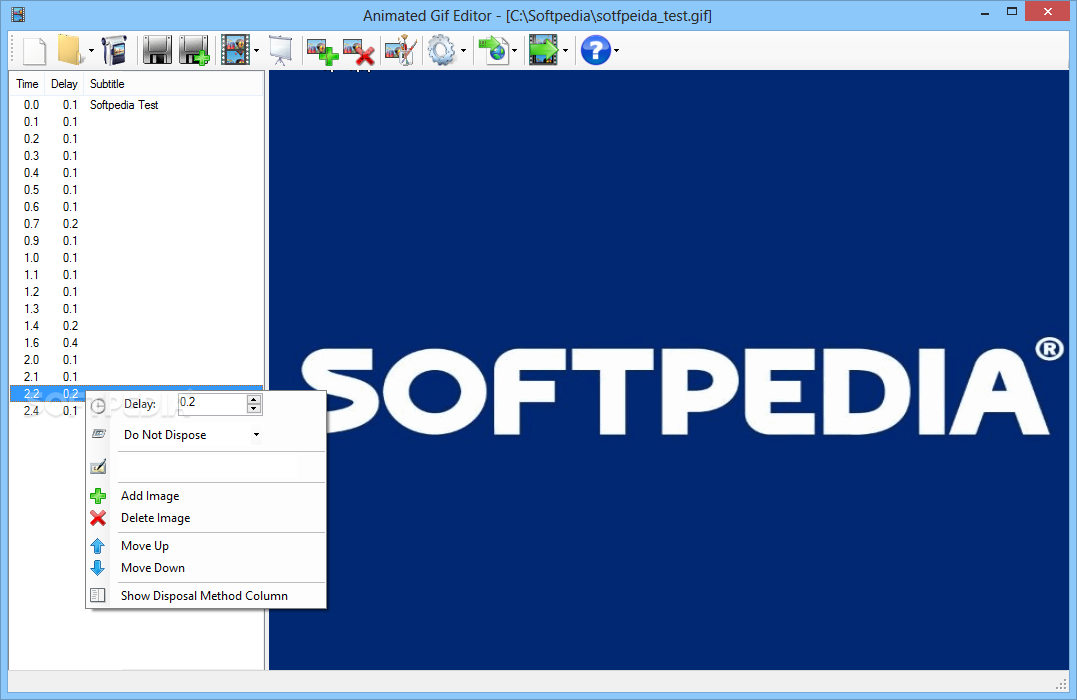The width and height of the screenshot is (1077, 700).
Task: Select the frame row with Softpedia Test subtitle
Action: click(x=137, y=104)
